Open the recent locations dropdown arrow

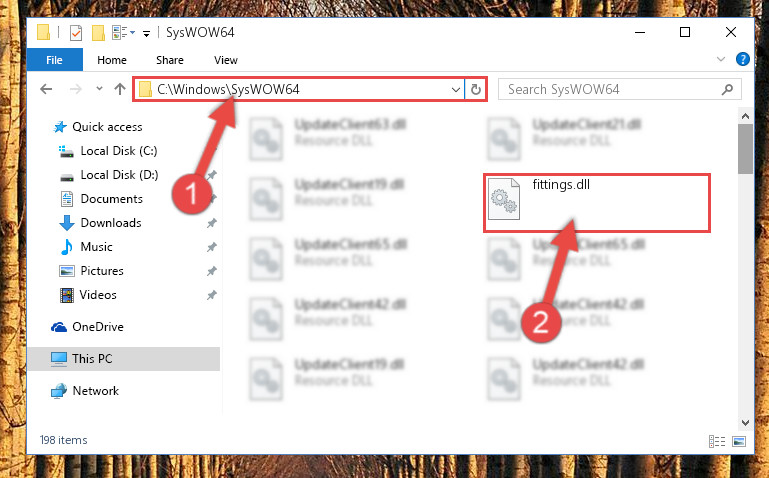tap(99, 89)
